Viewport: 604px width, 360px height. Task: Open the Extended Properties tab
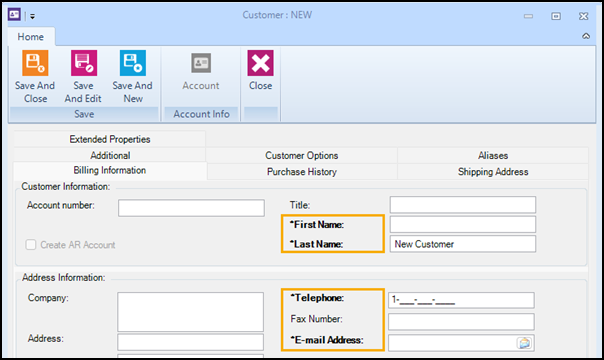coord(110,139)
